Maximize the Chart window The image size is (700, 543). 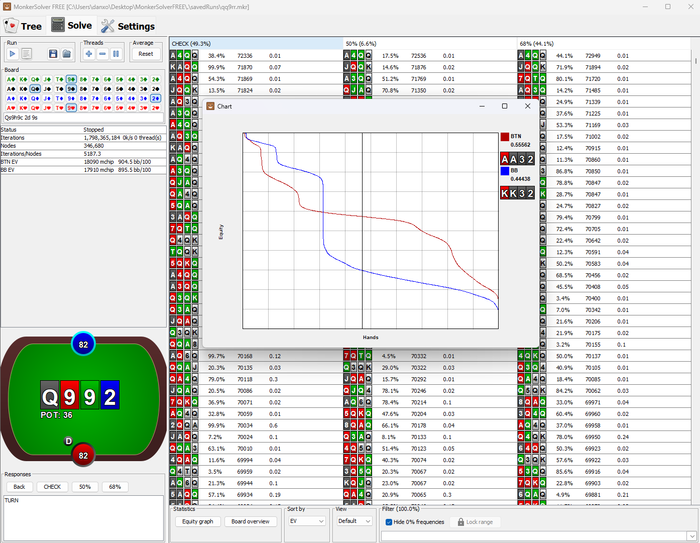coord(504,106)
